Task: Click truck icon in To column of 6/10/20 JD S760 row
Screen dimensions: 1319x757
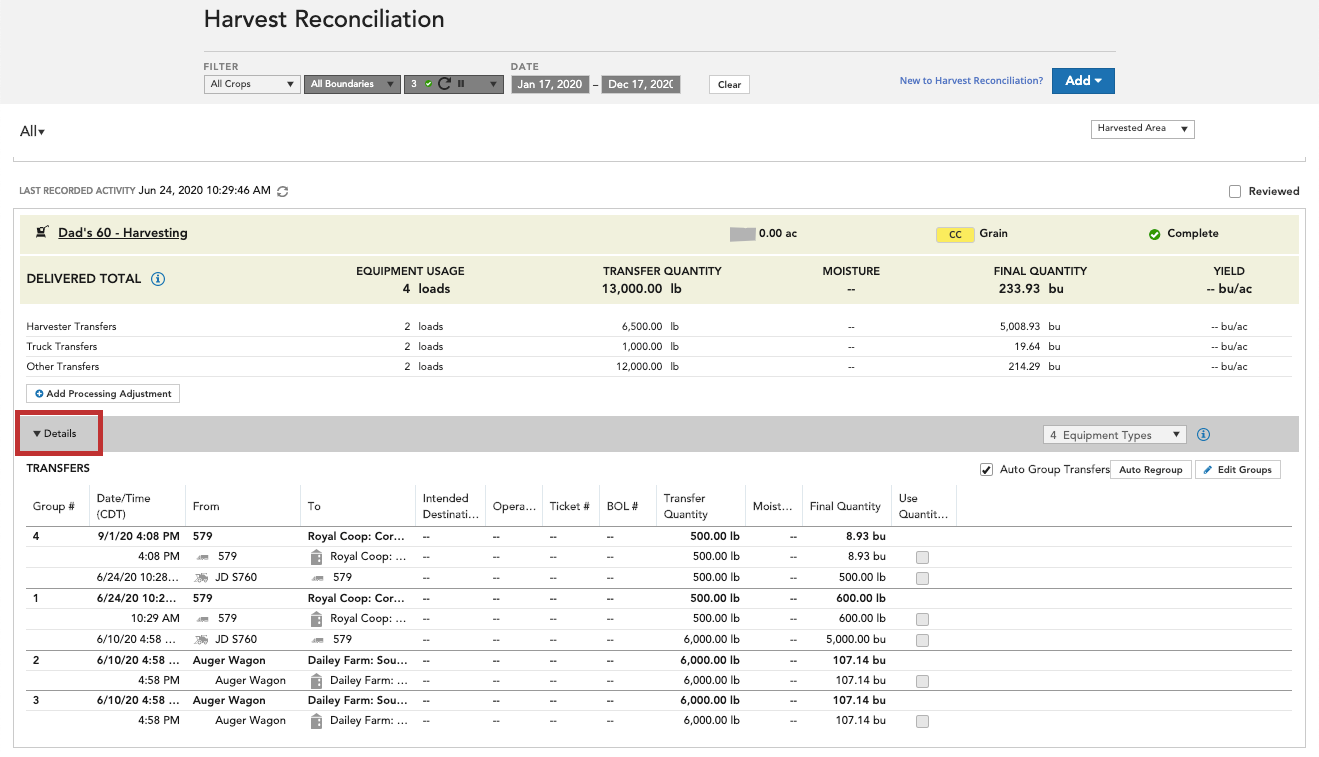Action: click(317, 639)
